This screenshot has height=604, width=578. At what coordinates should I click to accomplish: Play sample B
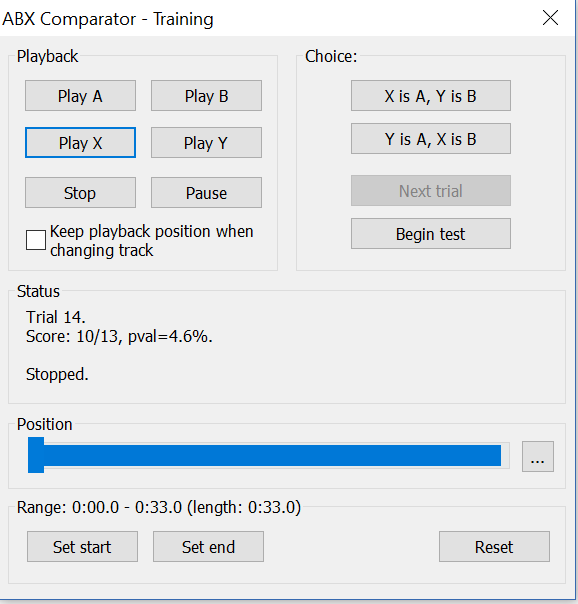tap(206, 96)
